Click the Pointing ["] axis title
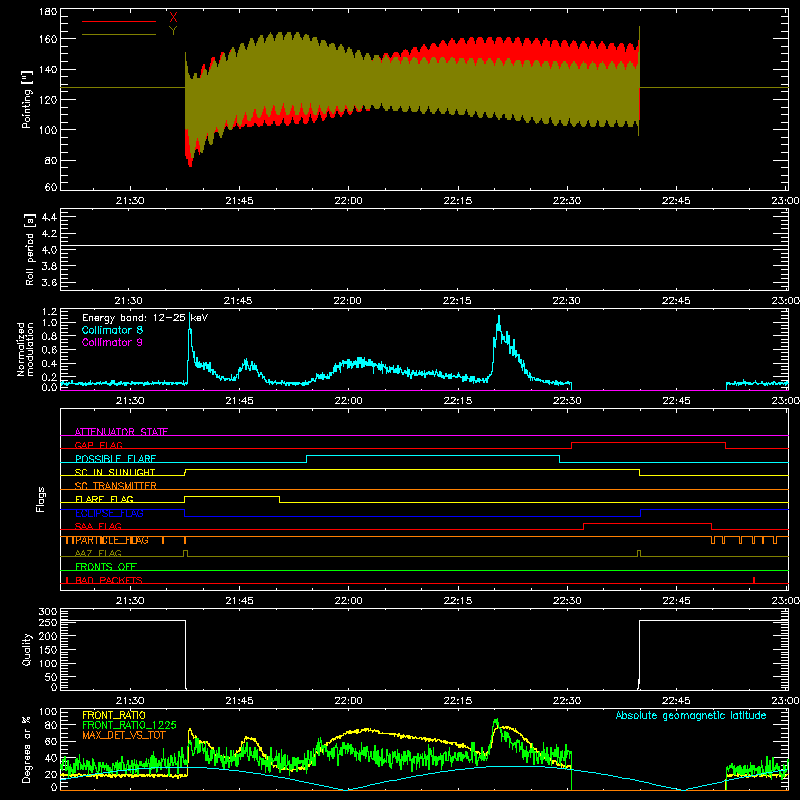This screenshot has width=800, height=800. [27, 99]
